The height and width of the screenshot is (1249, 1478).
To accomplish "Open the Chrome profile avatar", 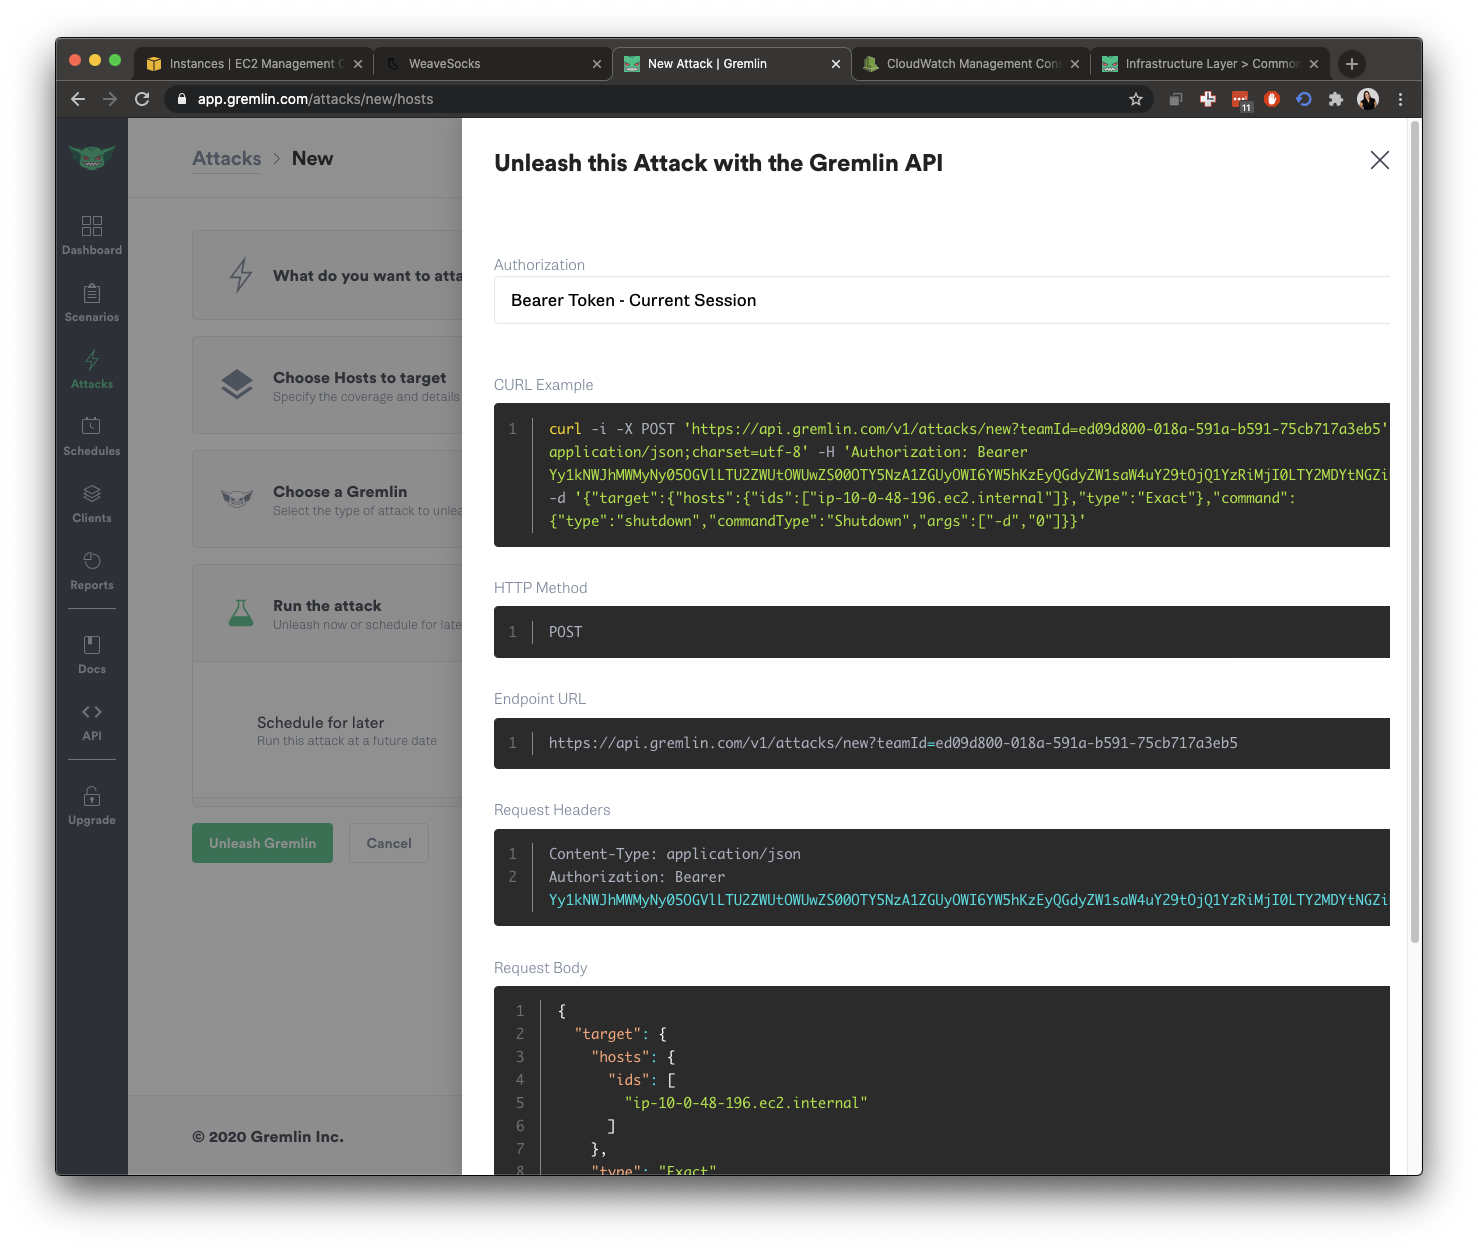I will click(1368, 99).
